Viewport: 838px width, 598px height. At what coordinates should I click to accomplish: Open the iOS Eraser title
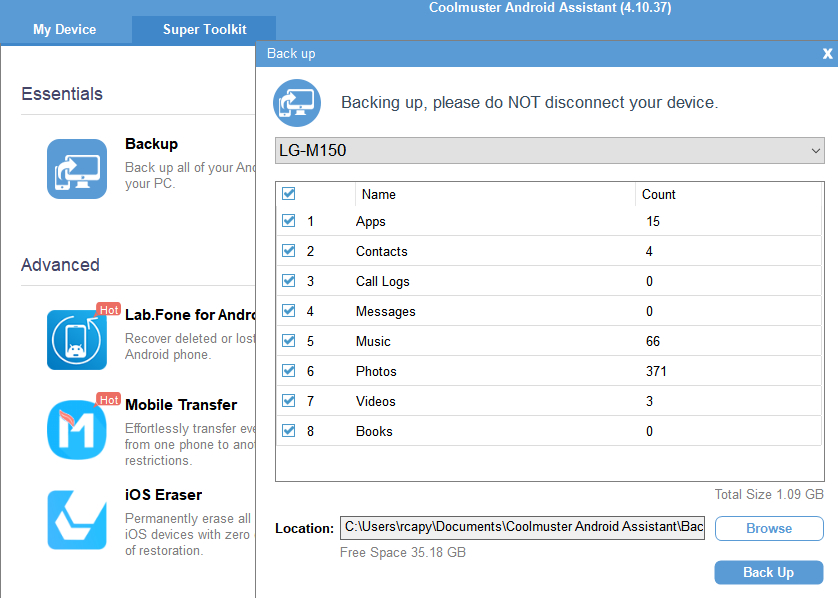coord(163,495)
